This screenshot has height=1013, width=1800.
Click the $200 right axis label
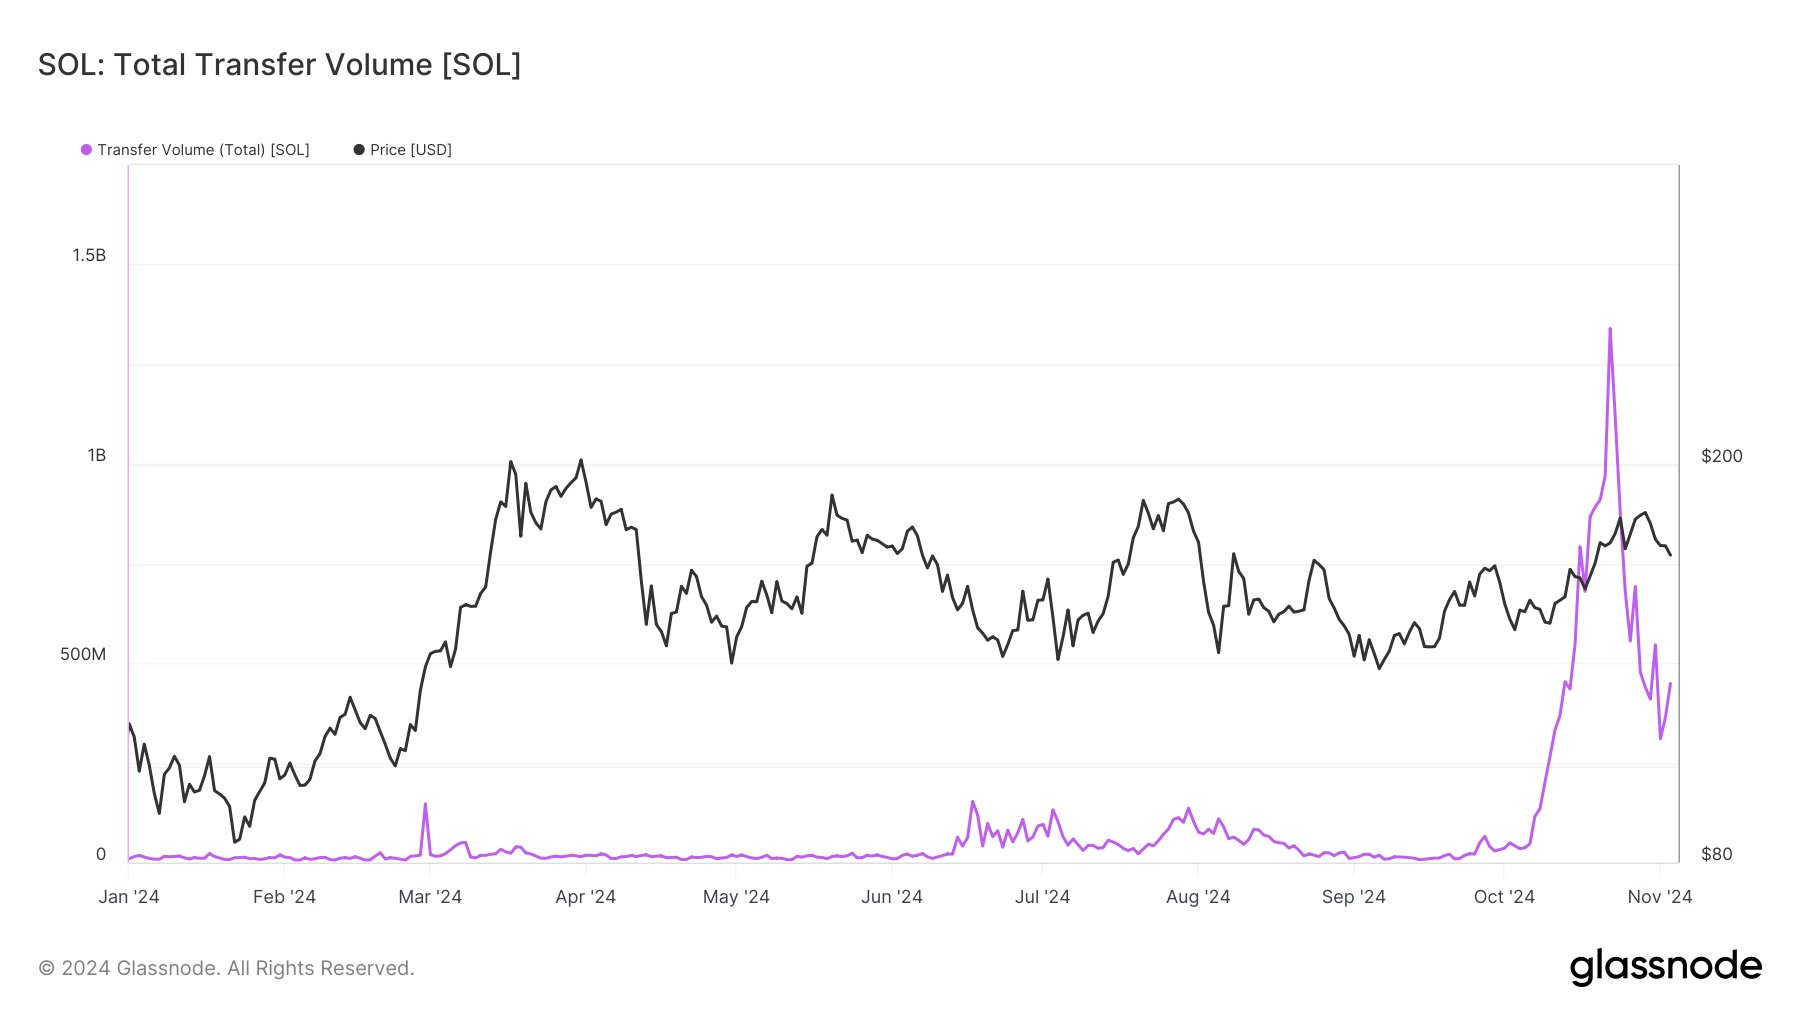click(1721, 456)
